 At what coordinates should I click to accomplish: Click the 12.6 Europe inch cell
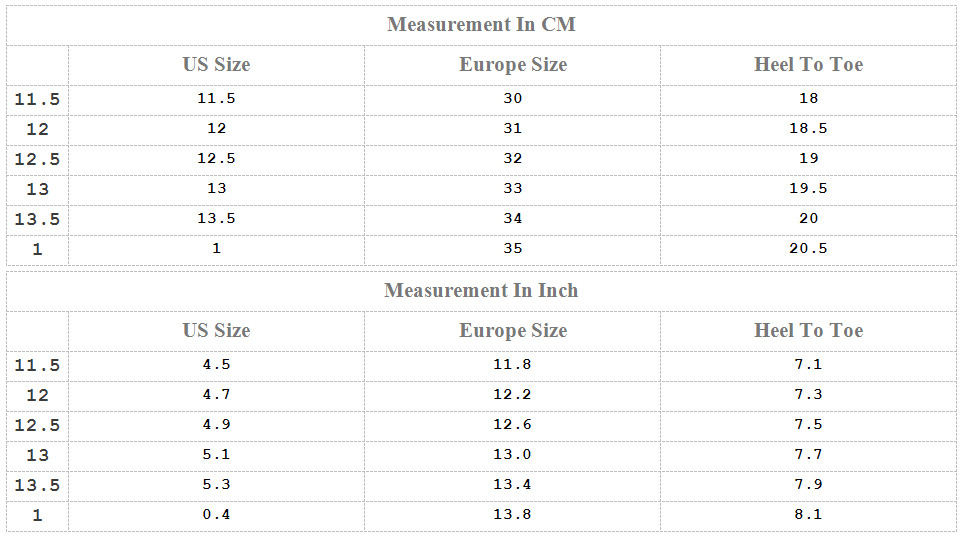tap(513, 425)
